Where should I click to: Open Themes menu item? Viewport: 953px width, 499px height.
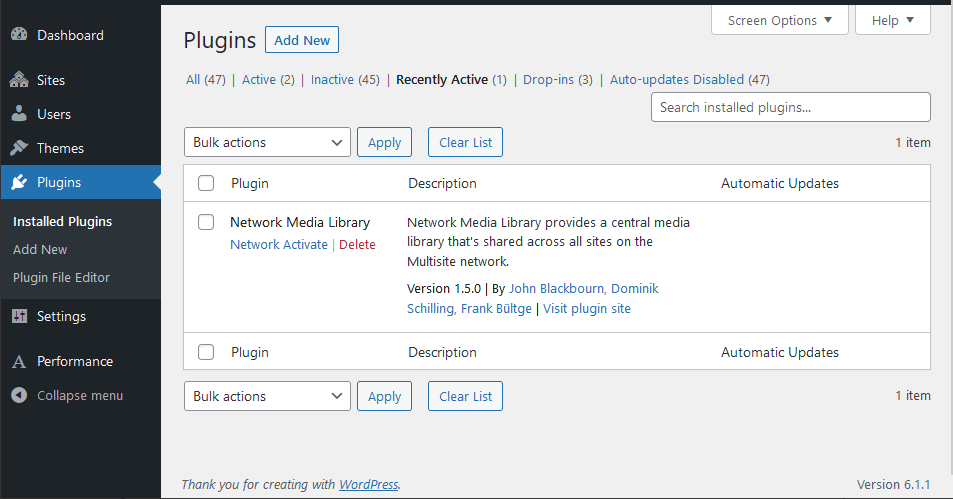click(x=60, y=148)
